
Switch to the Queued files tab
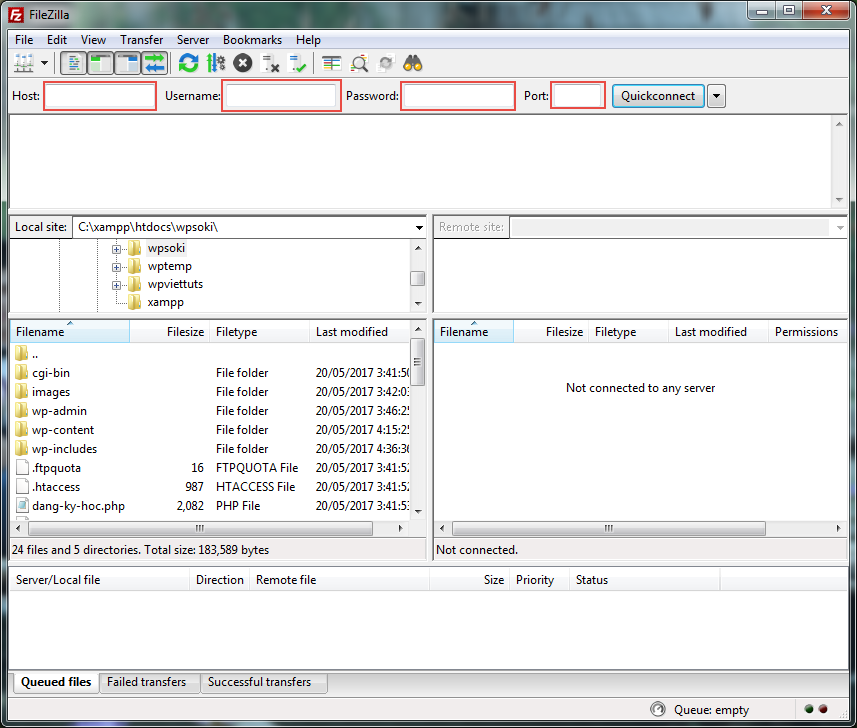click(x=56, y=682)
